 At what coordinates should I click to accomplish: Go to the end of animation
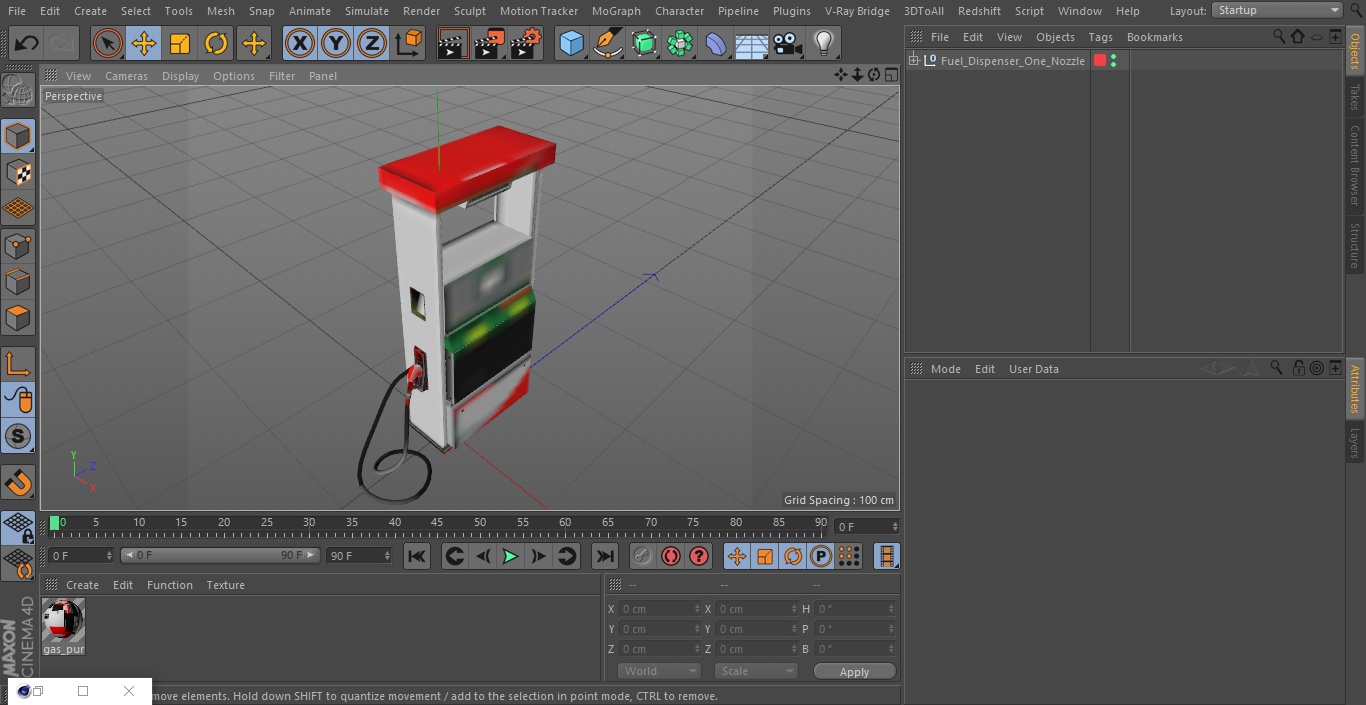[x=605, y=556]
